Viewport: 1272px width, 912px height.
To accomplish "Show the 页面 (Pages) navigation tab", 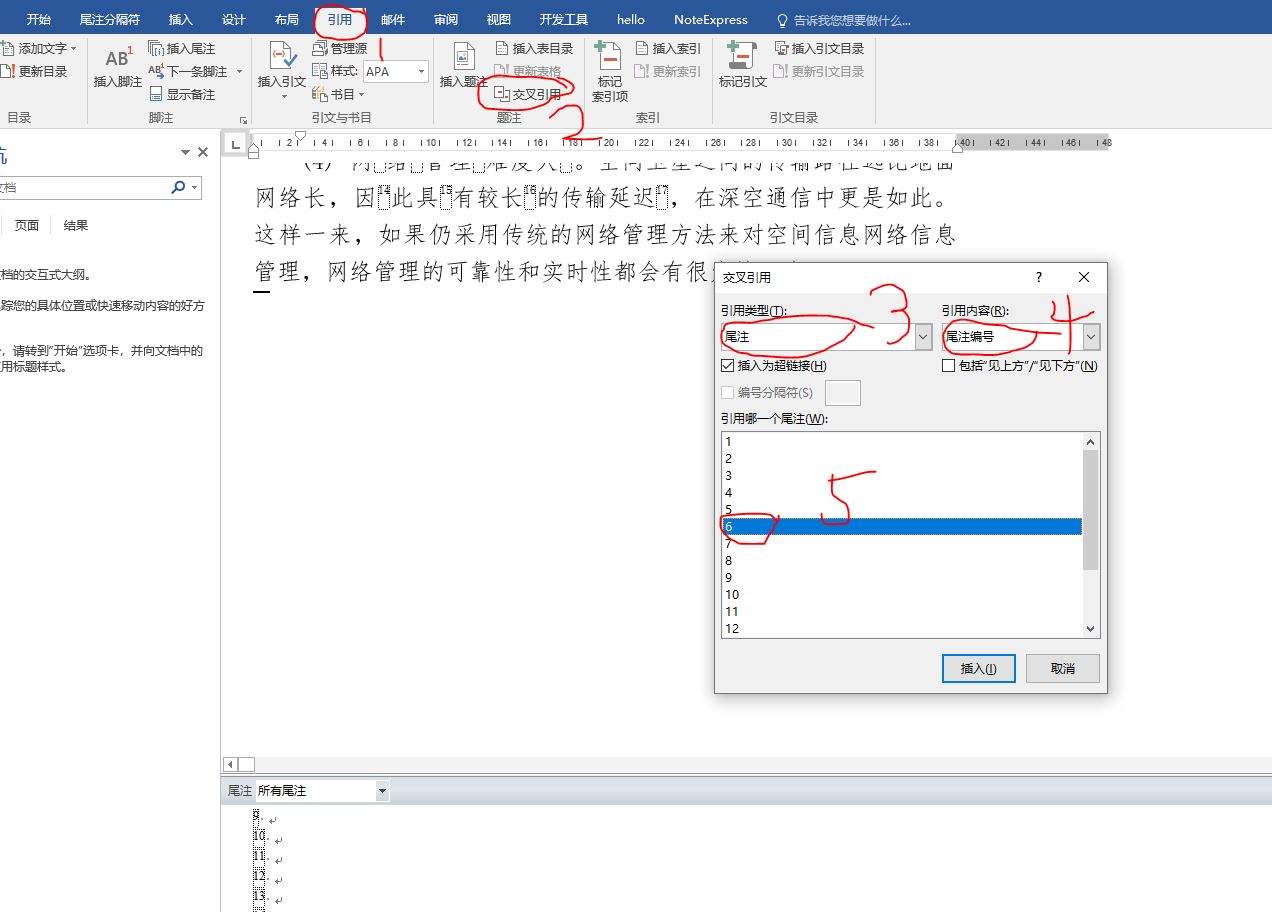I will [27, 225].
